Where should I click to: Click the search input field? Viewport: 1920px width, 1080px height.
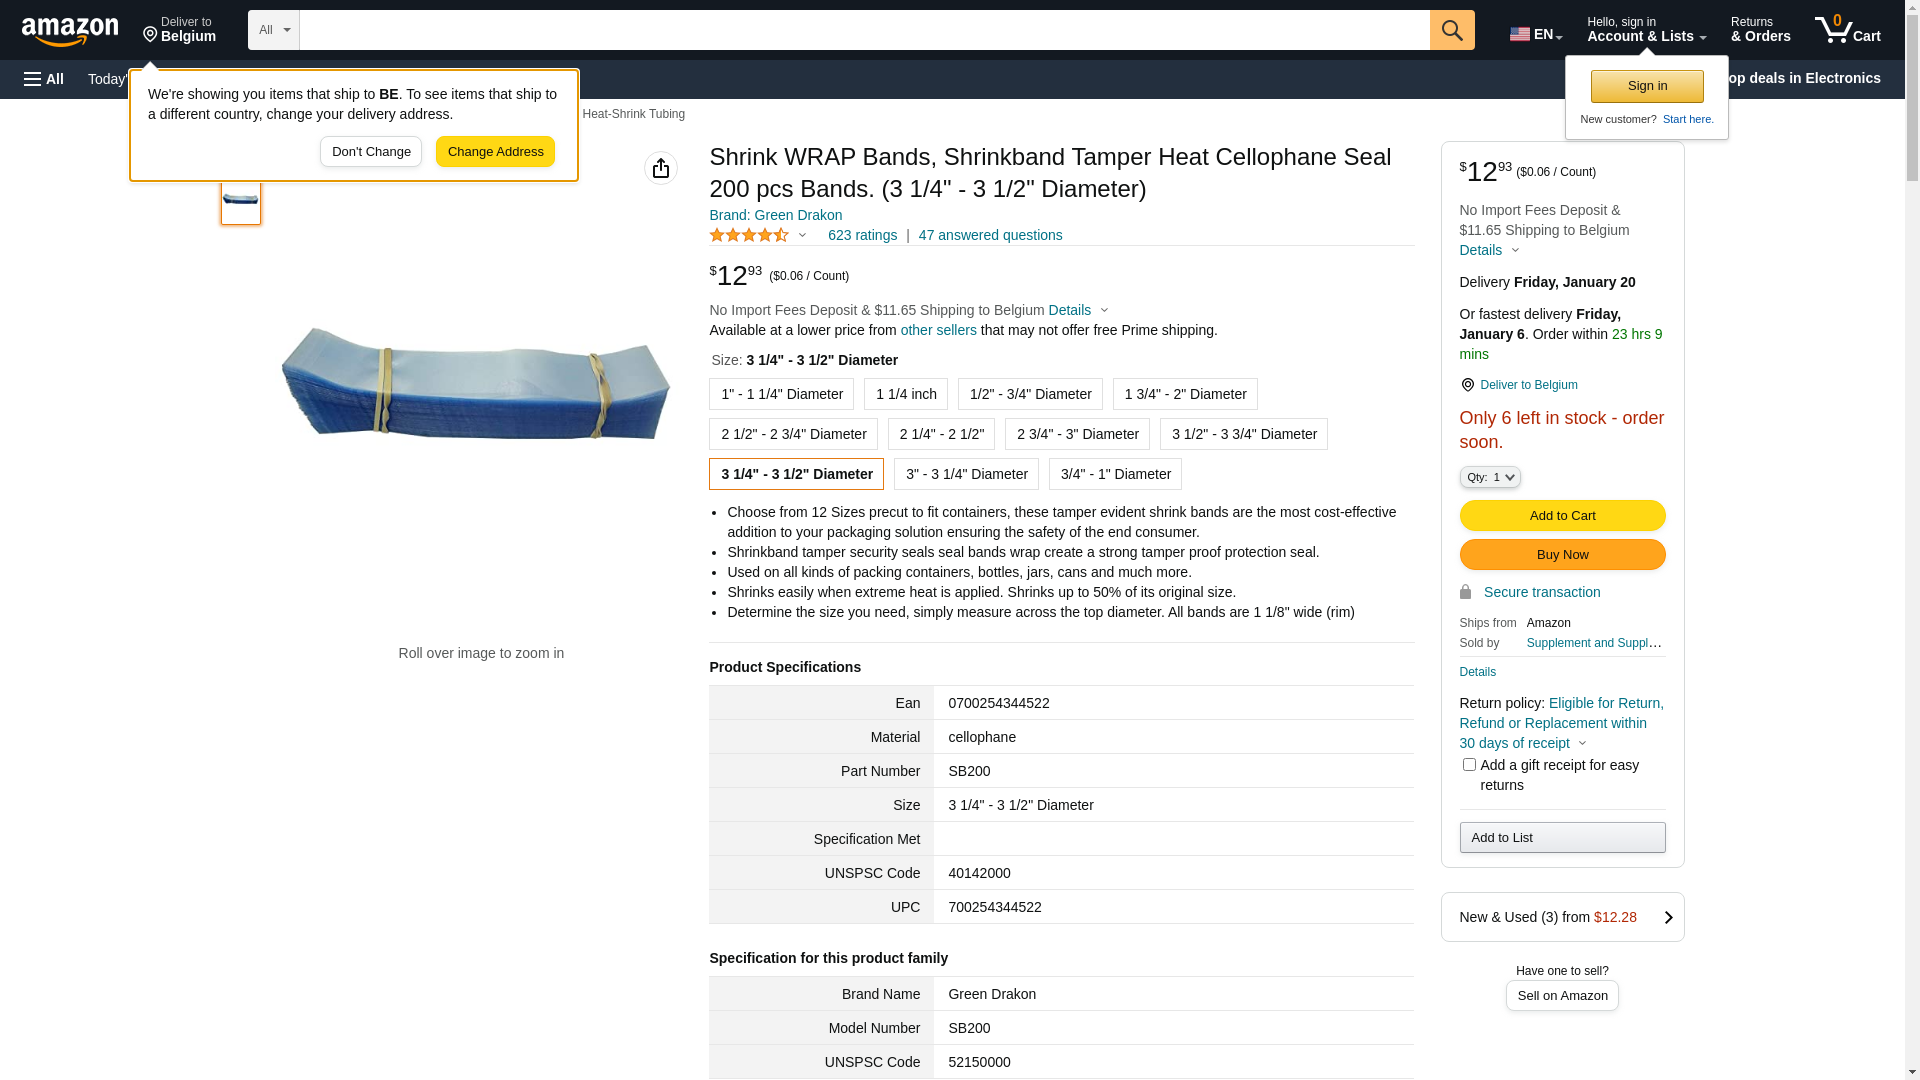[x=865, y=30]
